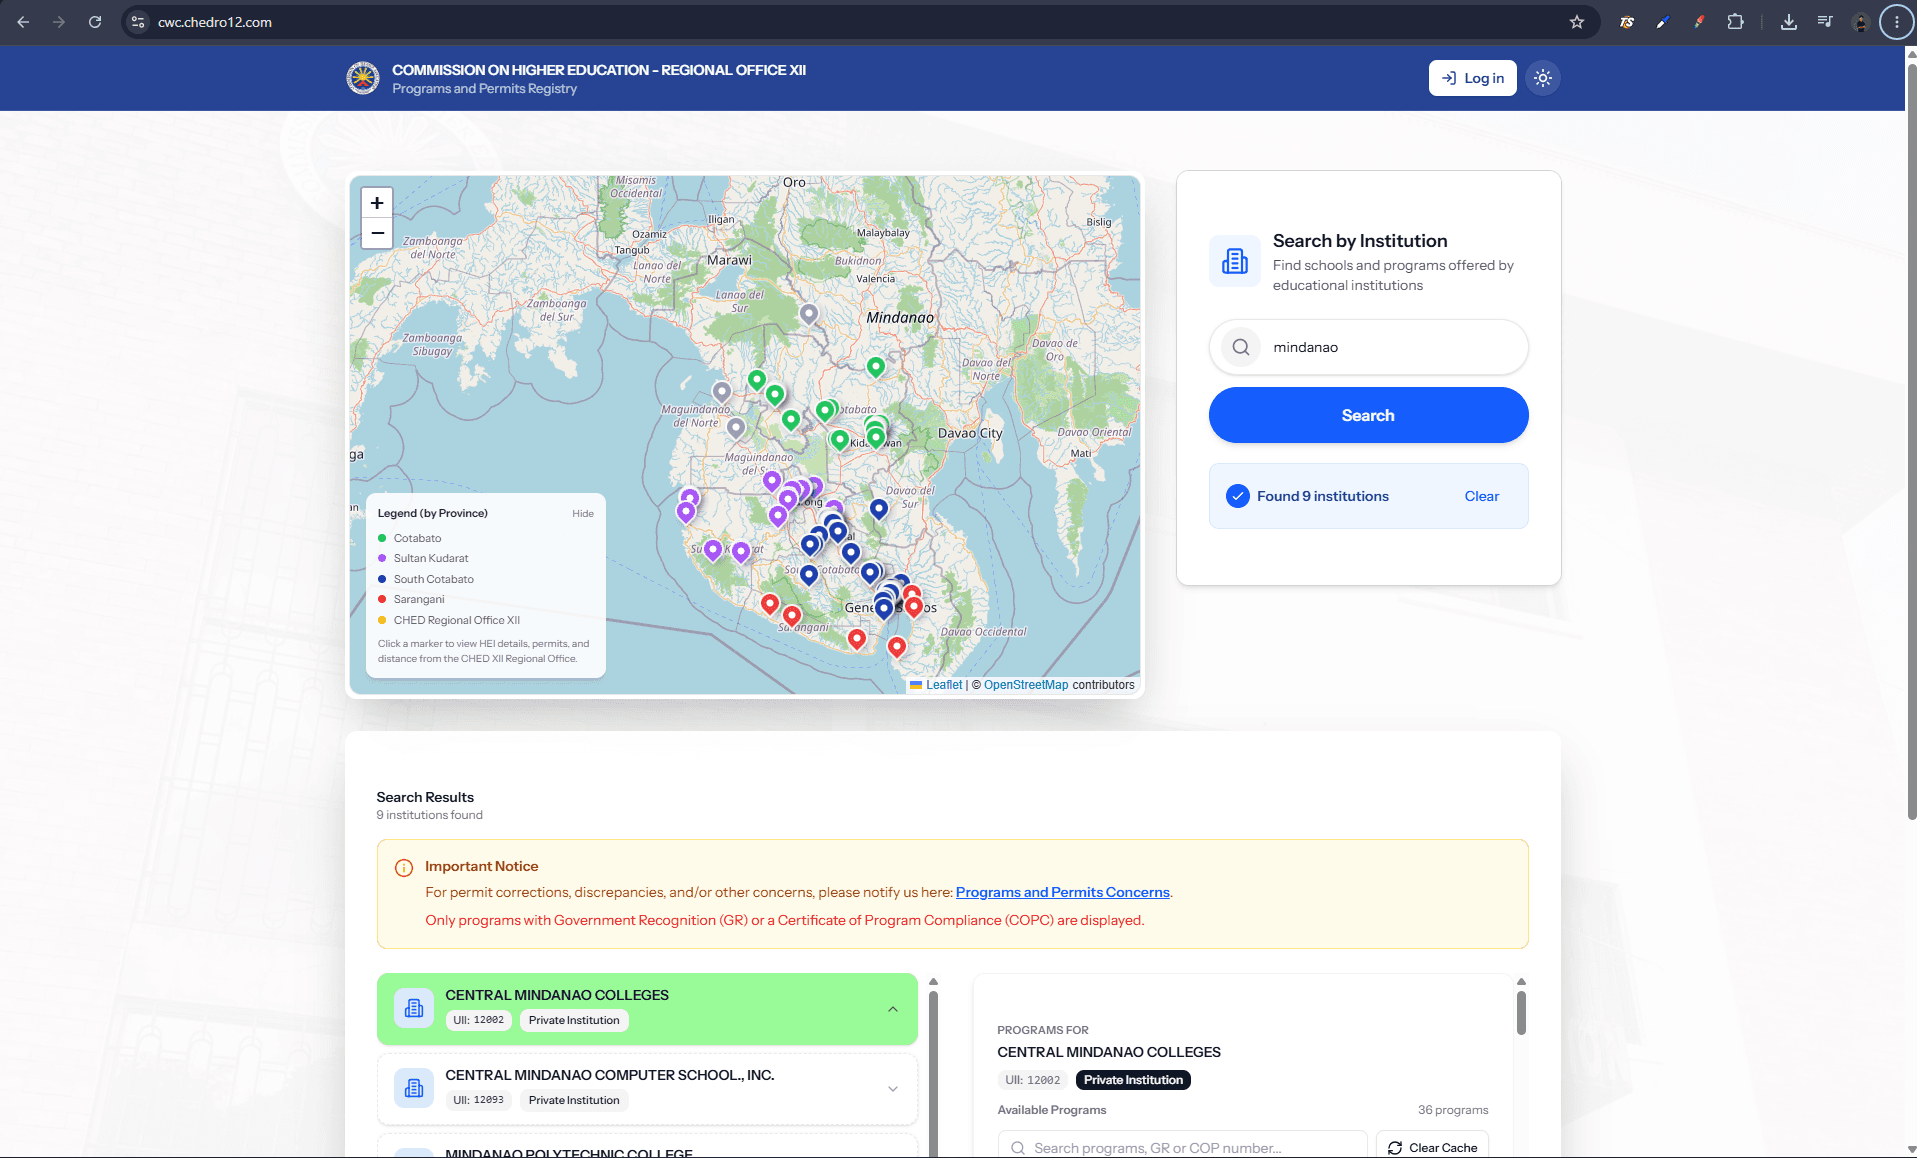Click Central Mindanao Computer School building icon
The image size is (1917, 1158).
(x=414, y=1089)
